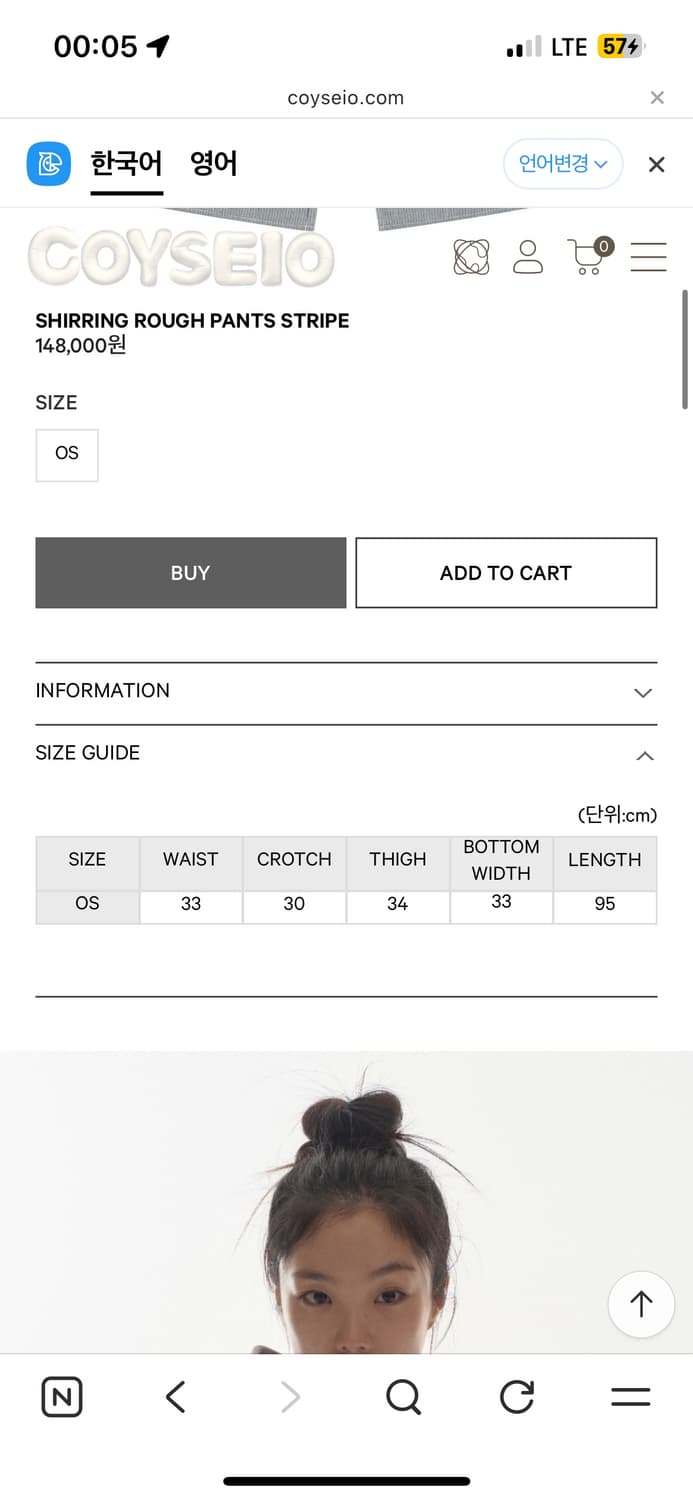The image size is (693, 1500).
Task: Tap the globe language icon in the header
Action: (472, 257)
